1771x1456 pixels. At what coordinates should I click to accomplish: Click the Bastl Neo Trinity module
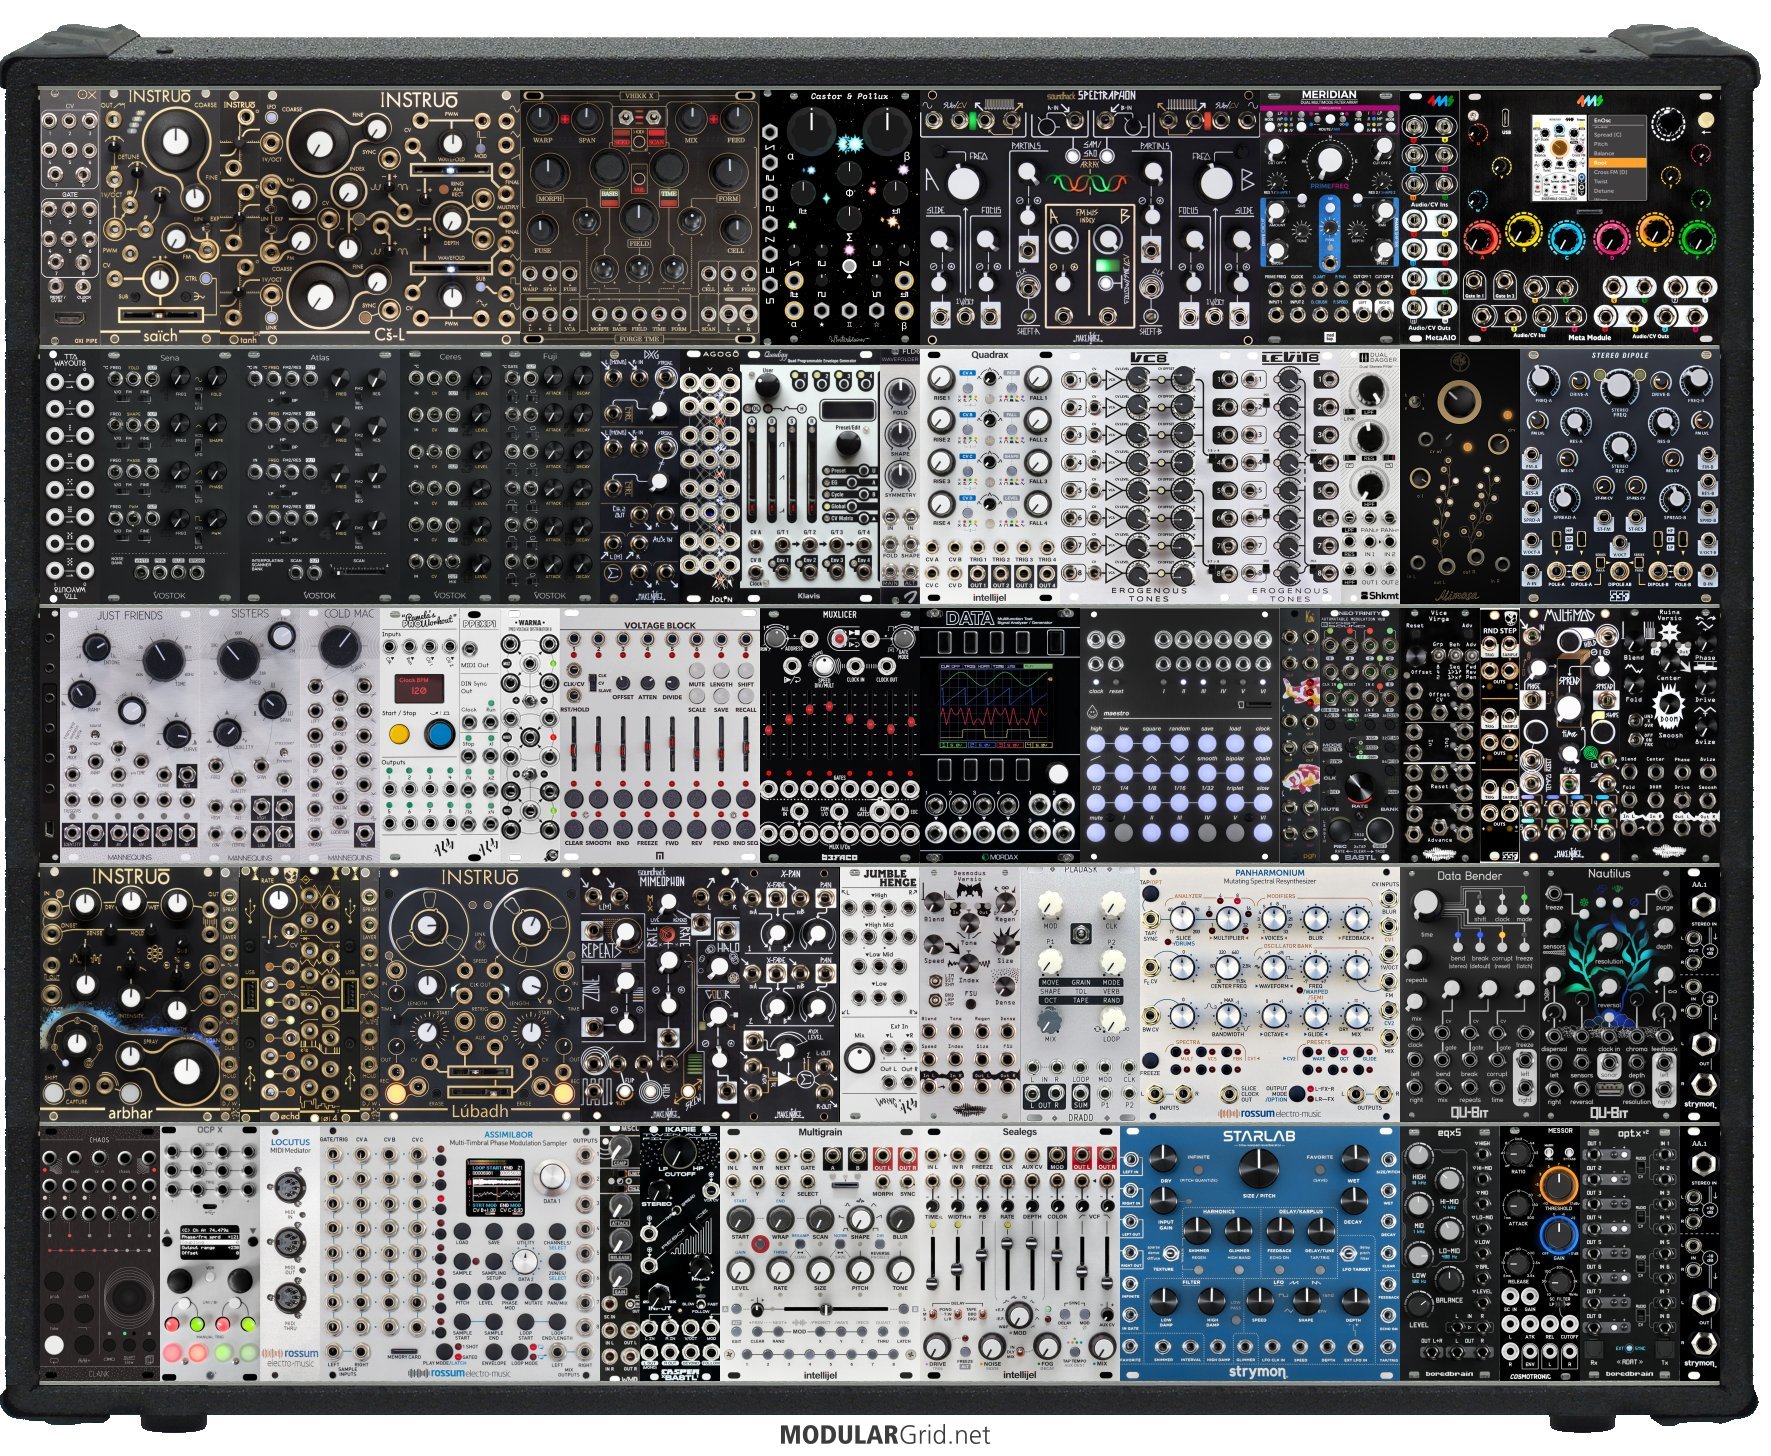(1360, 736)
